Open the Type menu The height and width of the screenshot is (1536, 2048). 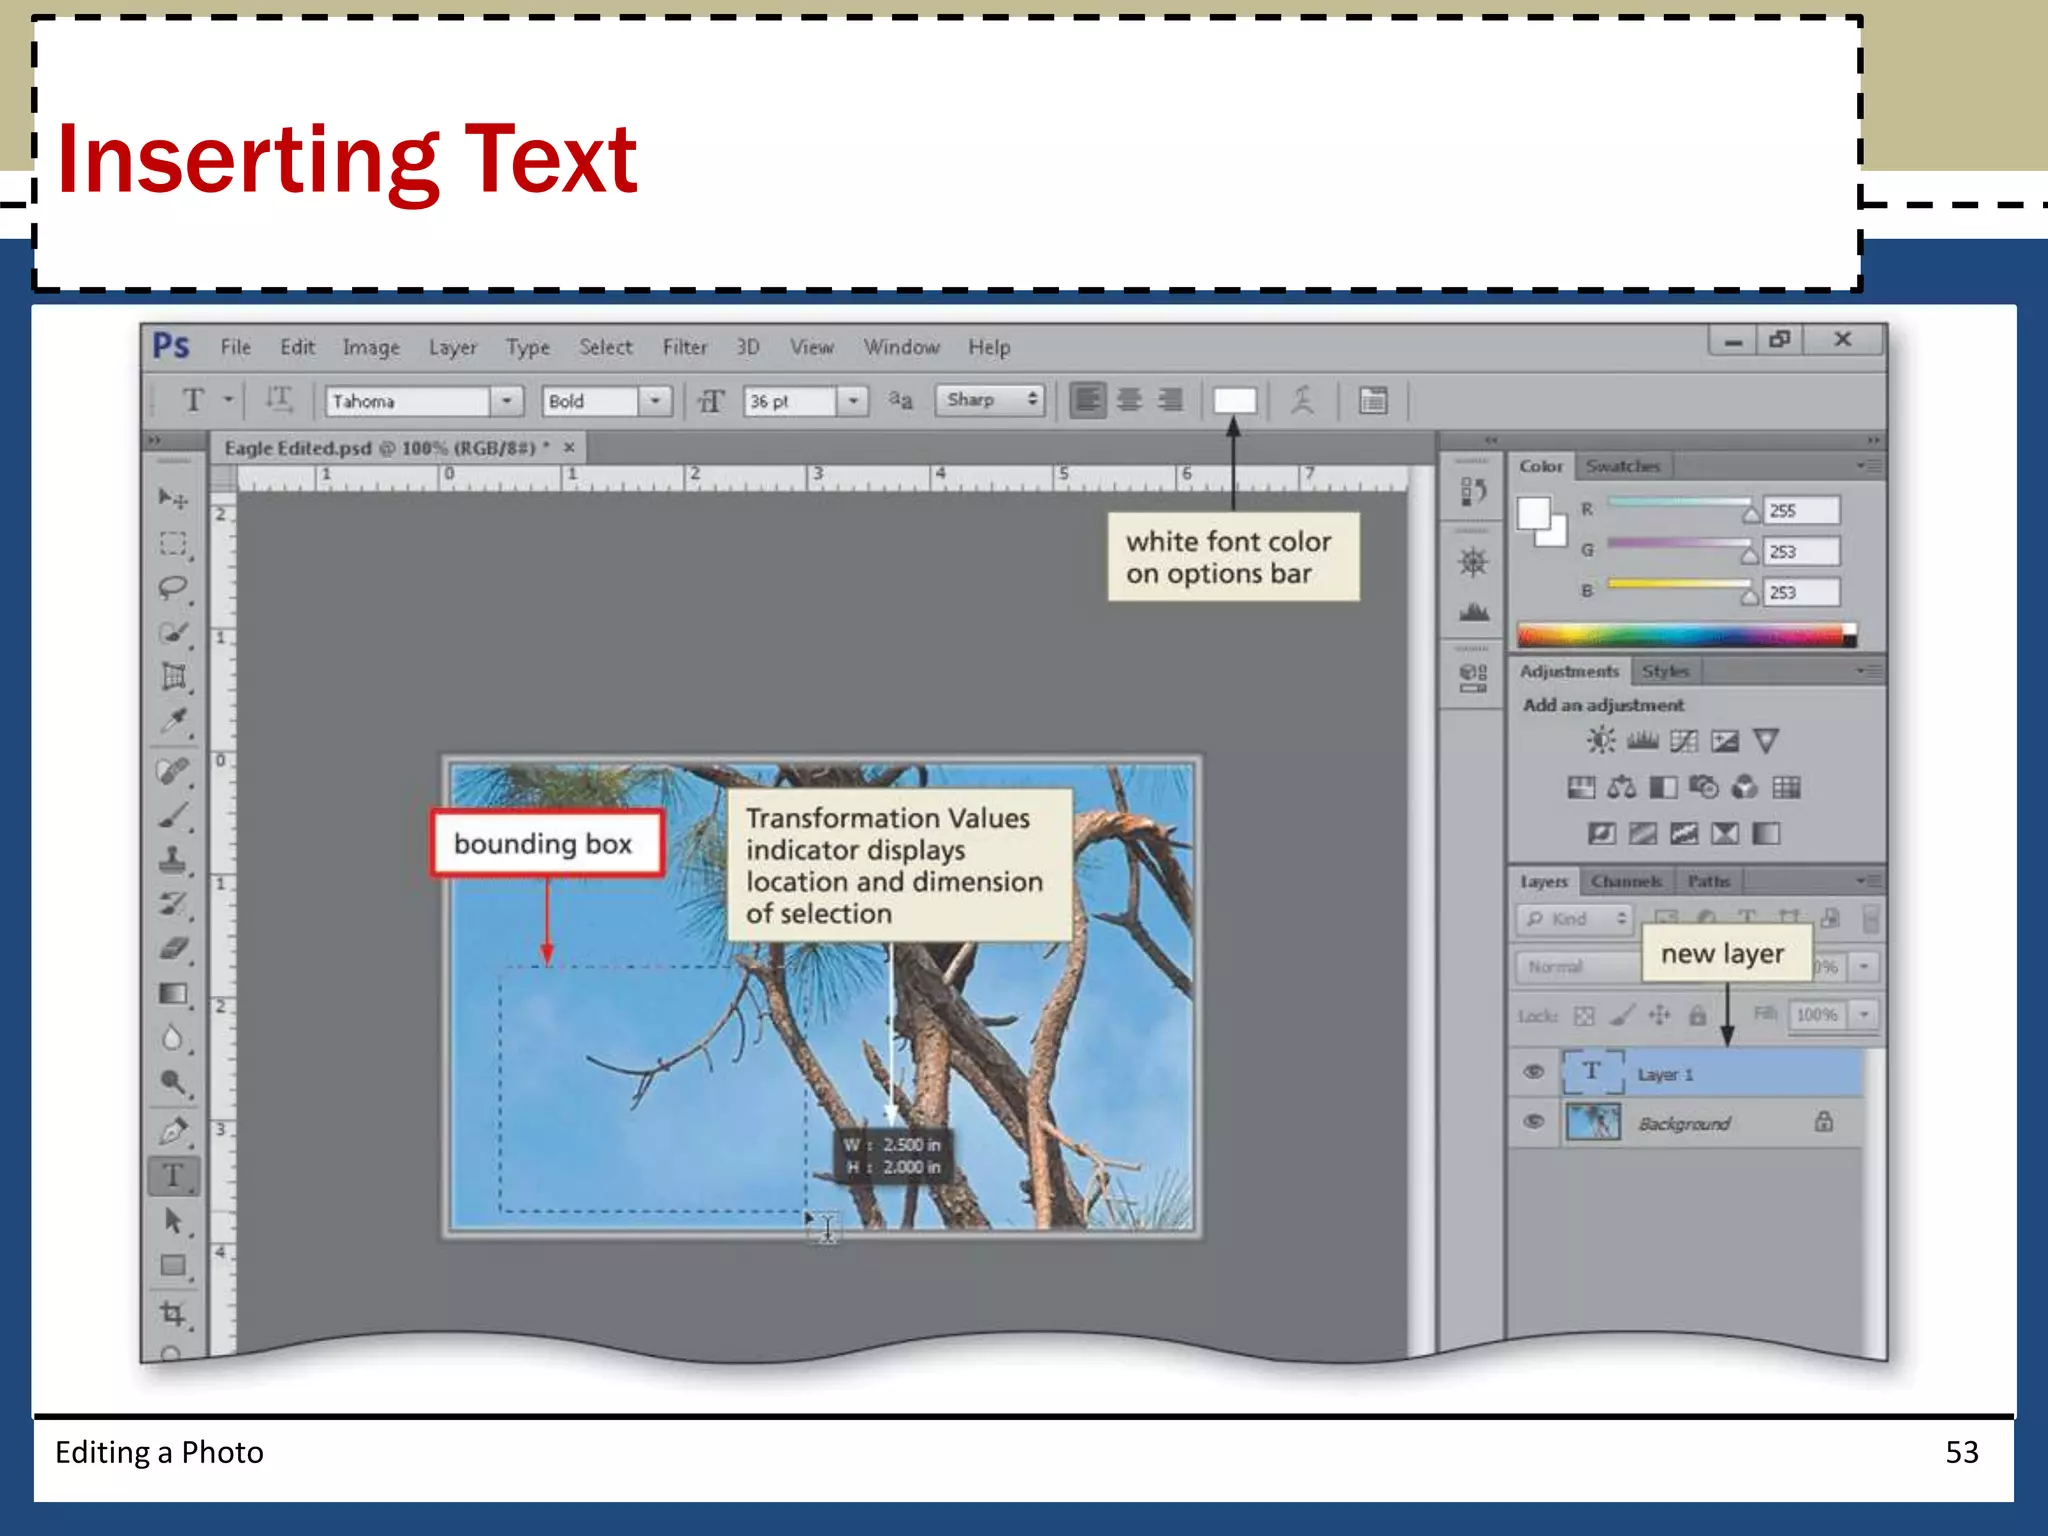point(528,347)
